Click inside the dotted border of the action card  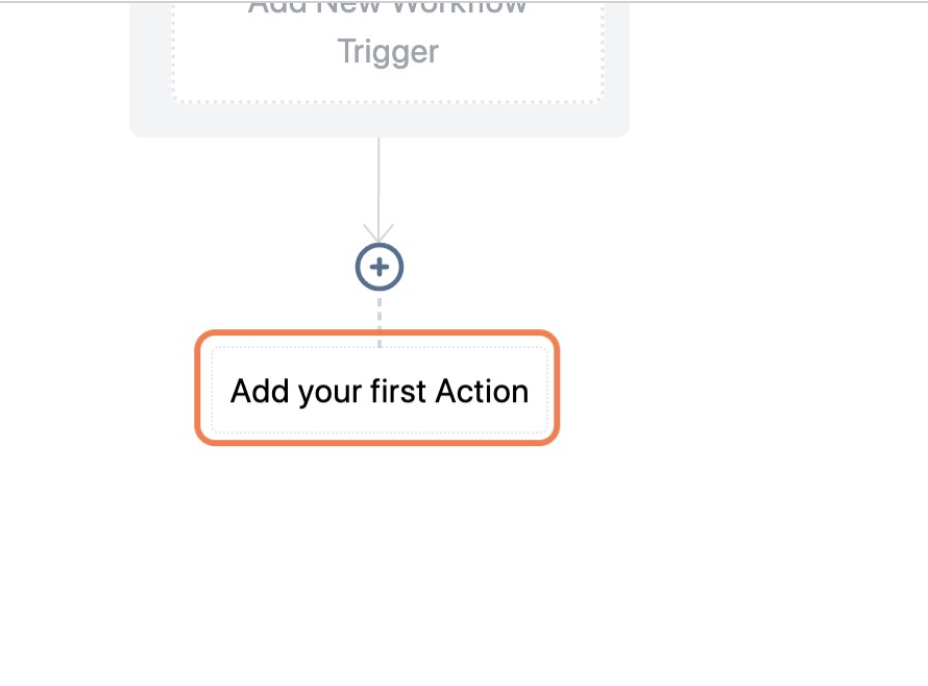[x=378, y=390]
